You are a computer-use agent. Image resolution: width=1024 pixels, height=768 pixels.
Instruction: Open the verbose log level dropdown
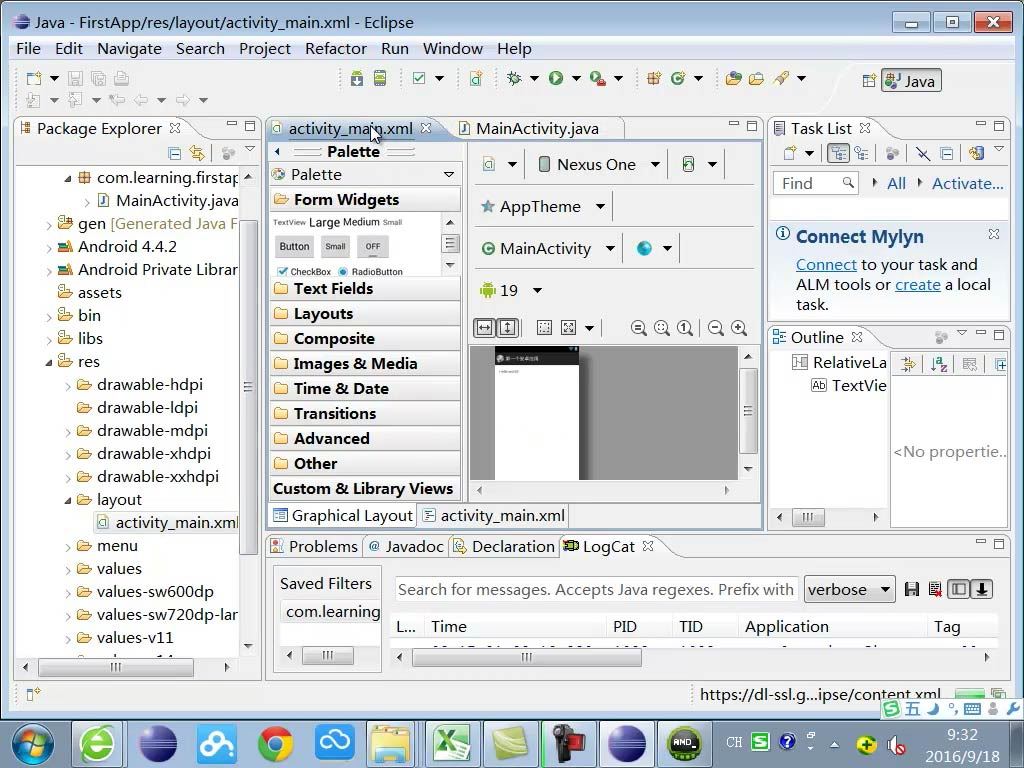(x=850, y=590)
